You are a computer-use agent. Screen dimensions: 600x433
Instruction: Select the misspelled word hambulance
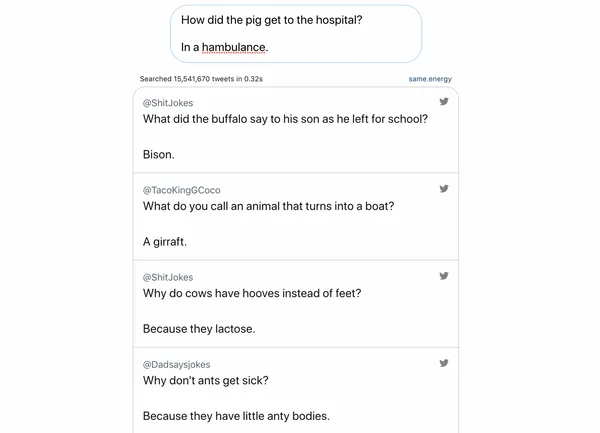coord(234,47)
